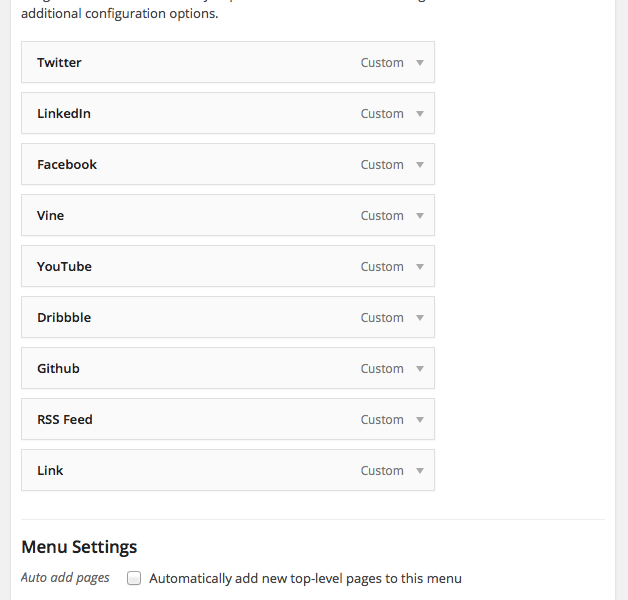Select the Link menu item title
This screenshot has width=628, height=600.
(50, 471)
